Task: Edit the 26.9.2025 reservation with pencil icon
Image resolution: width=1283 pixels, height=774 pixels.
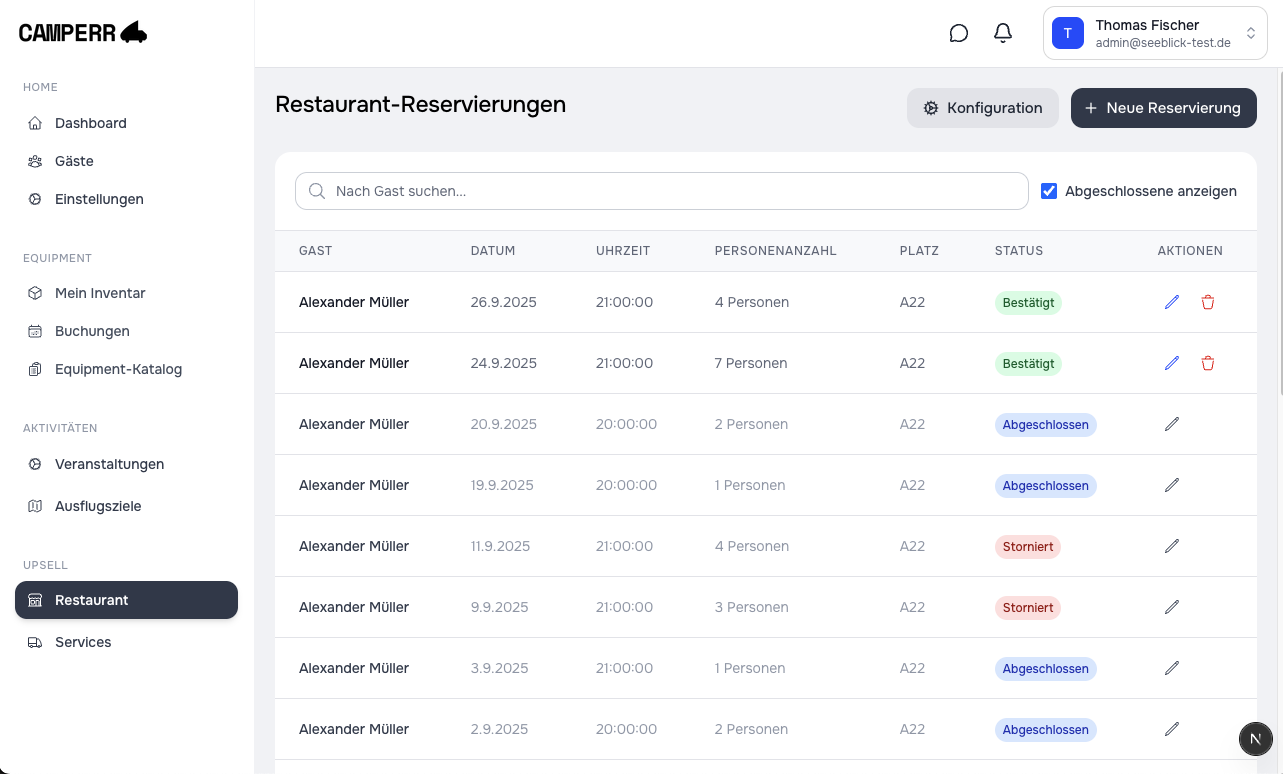Action: point(1172,302)
